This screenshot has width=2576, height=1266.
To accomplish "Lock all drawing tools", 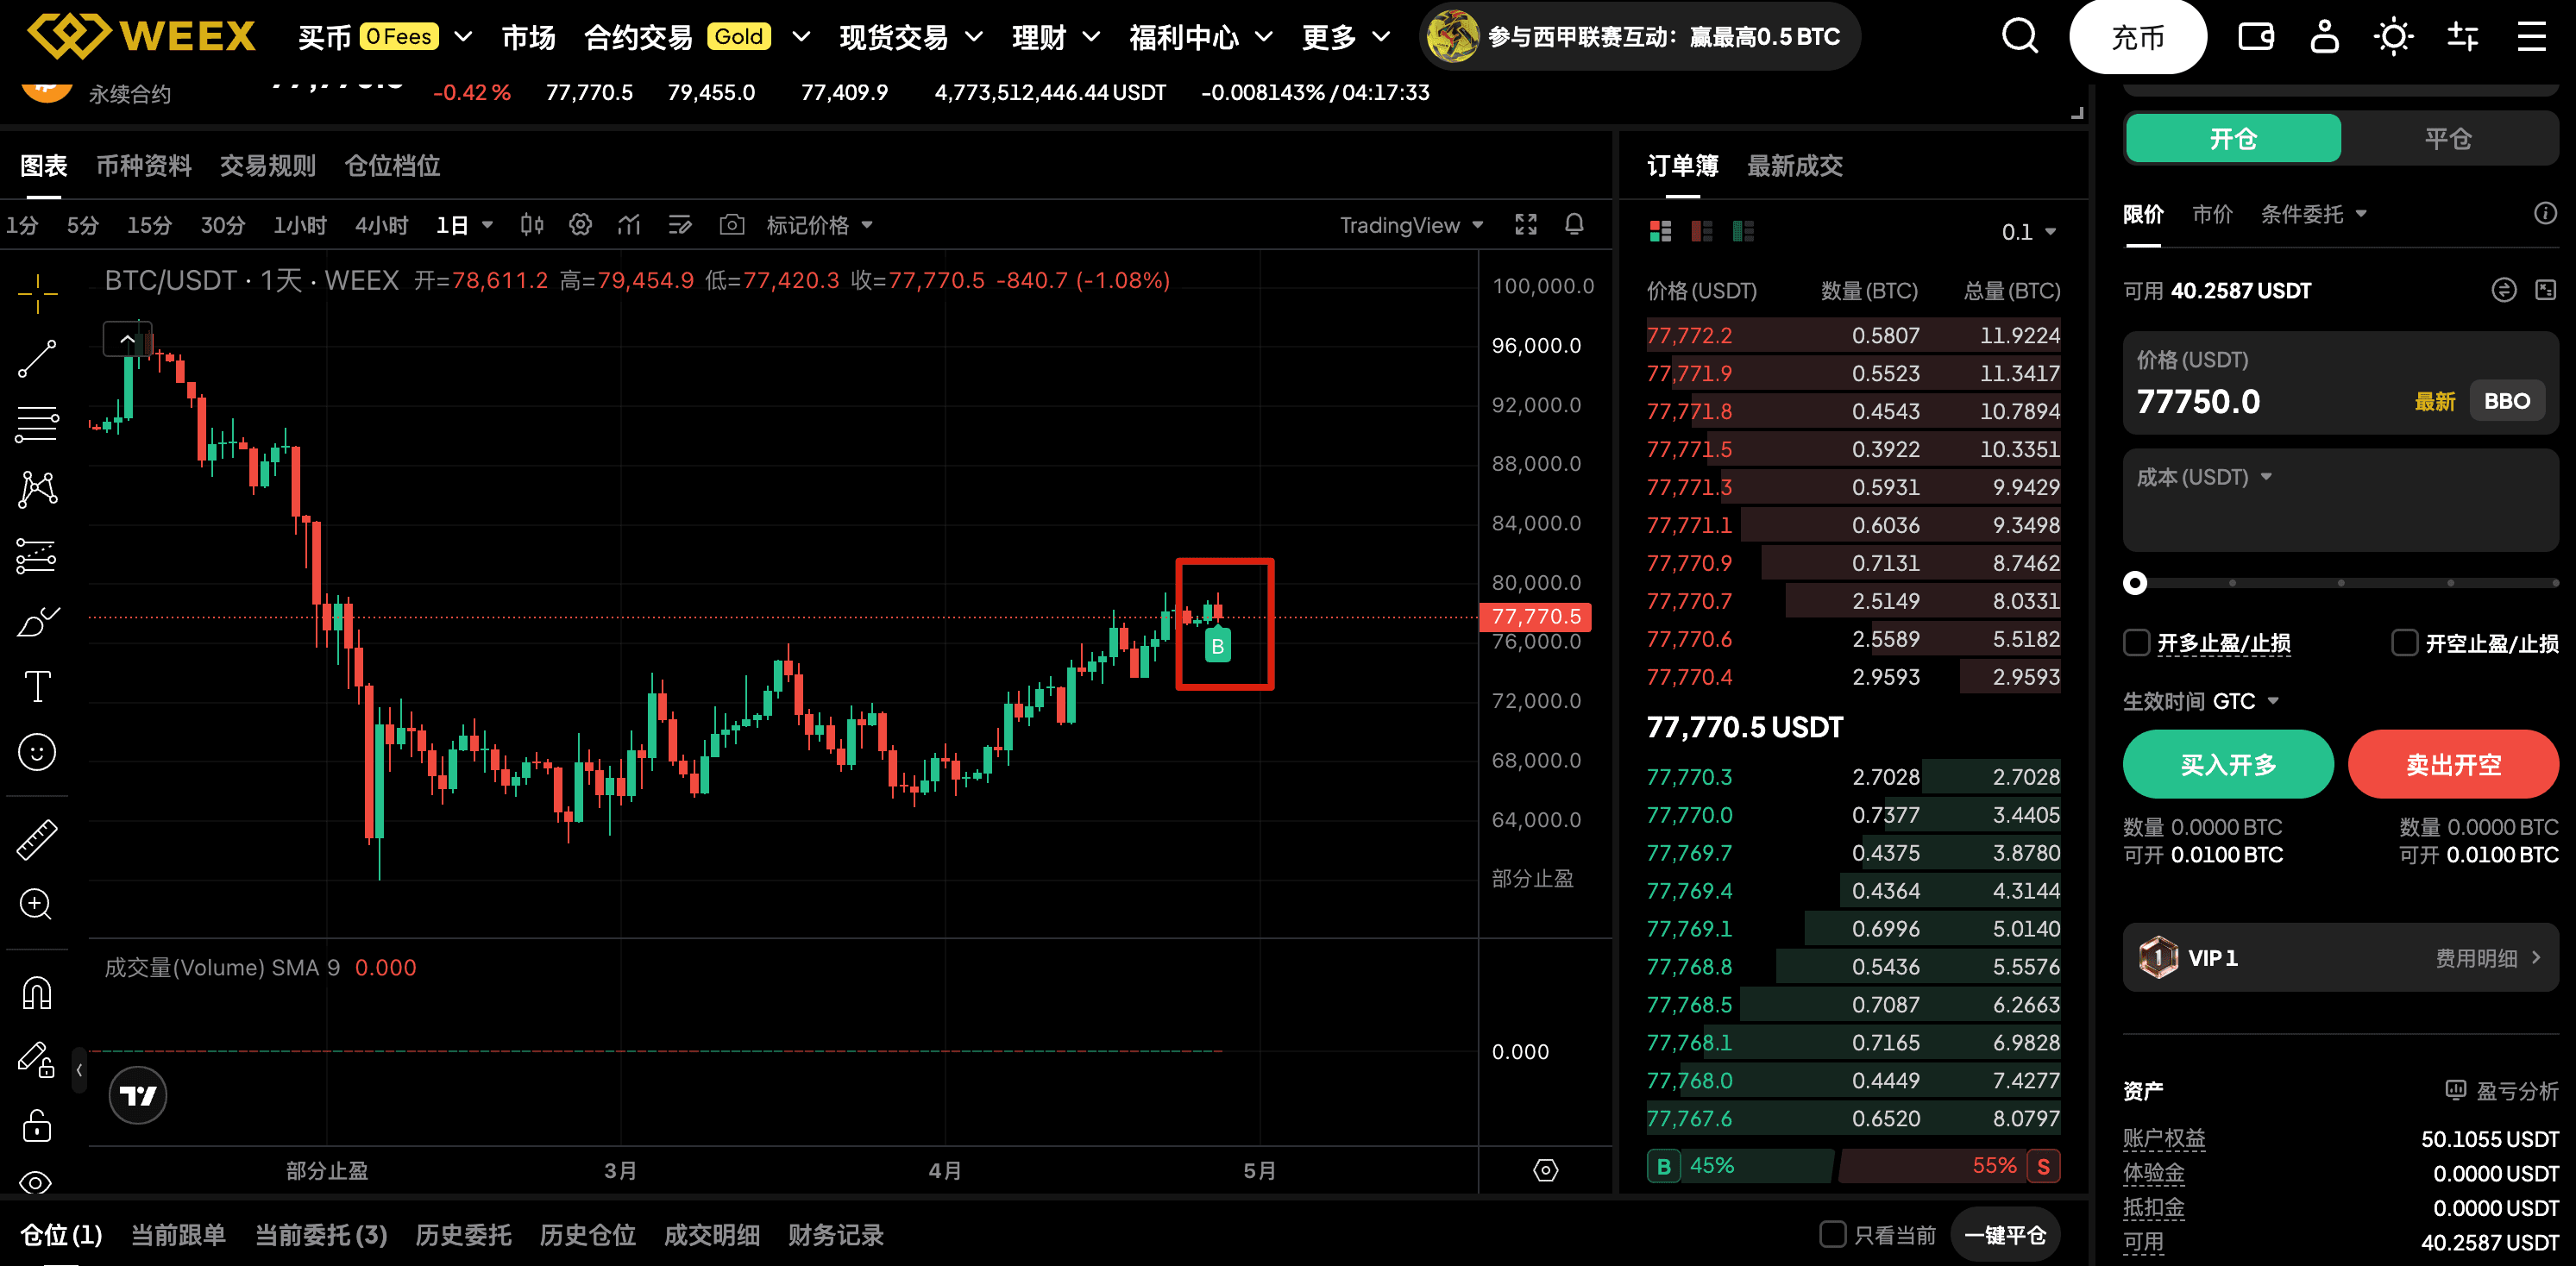I will coord(37,1126).
